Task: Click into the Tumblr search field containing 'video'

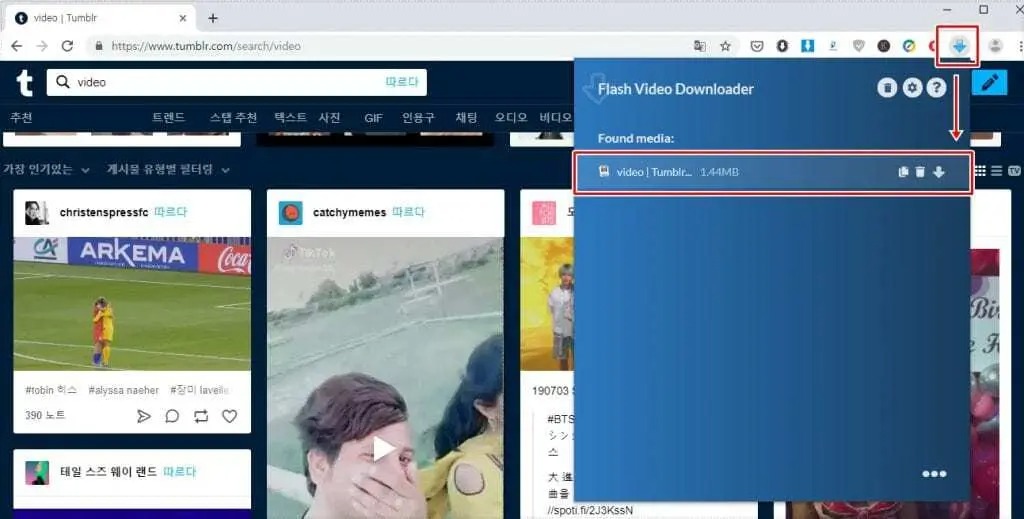Action: 236,82
